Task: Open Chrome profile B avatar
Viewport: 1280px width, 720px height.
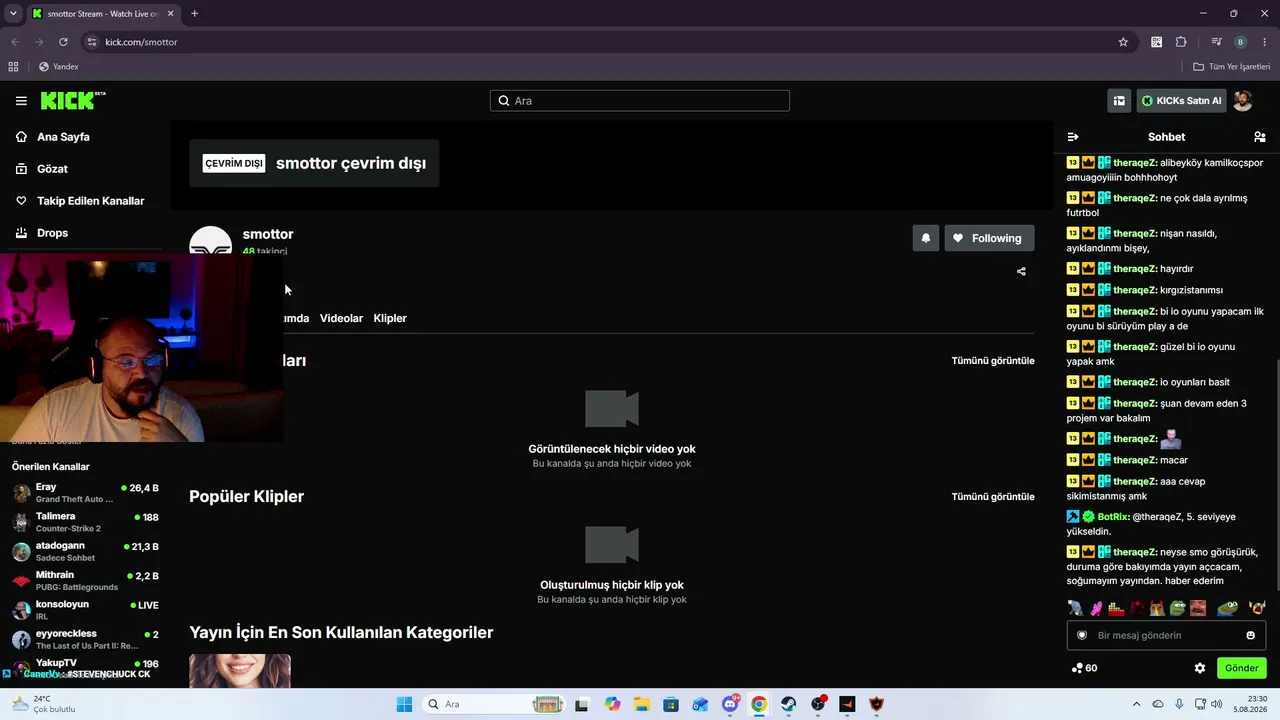Action: point(1240,42)
